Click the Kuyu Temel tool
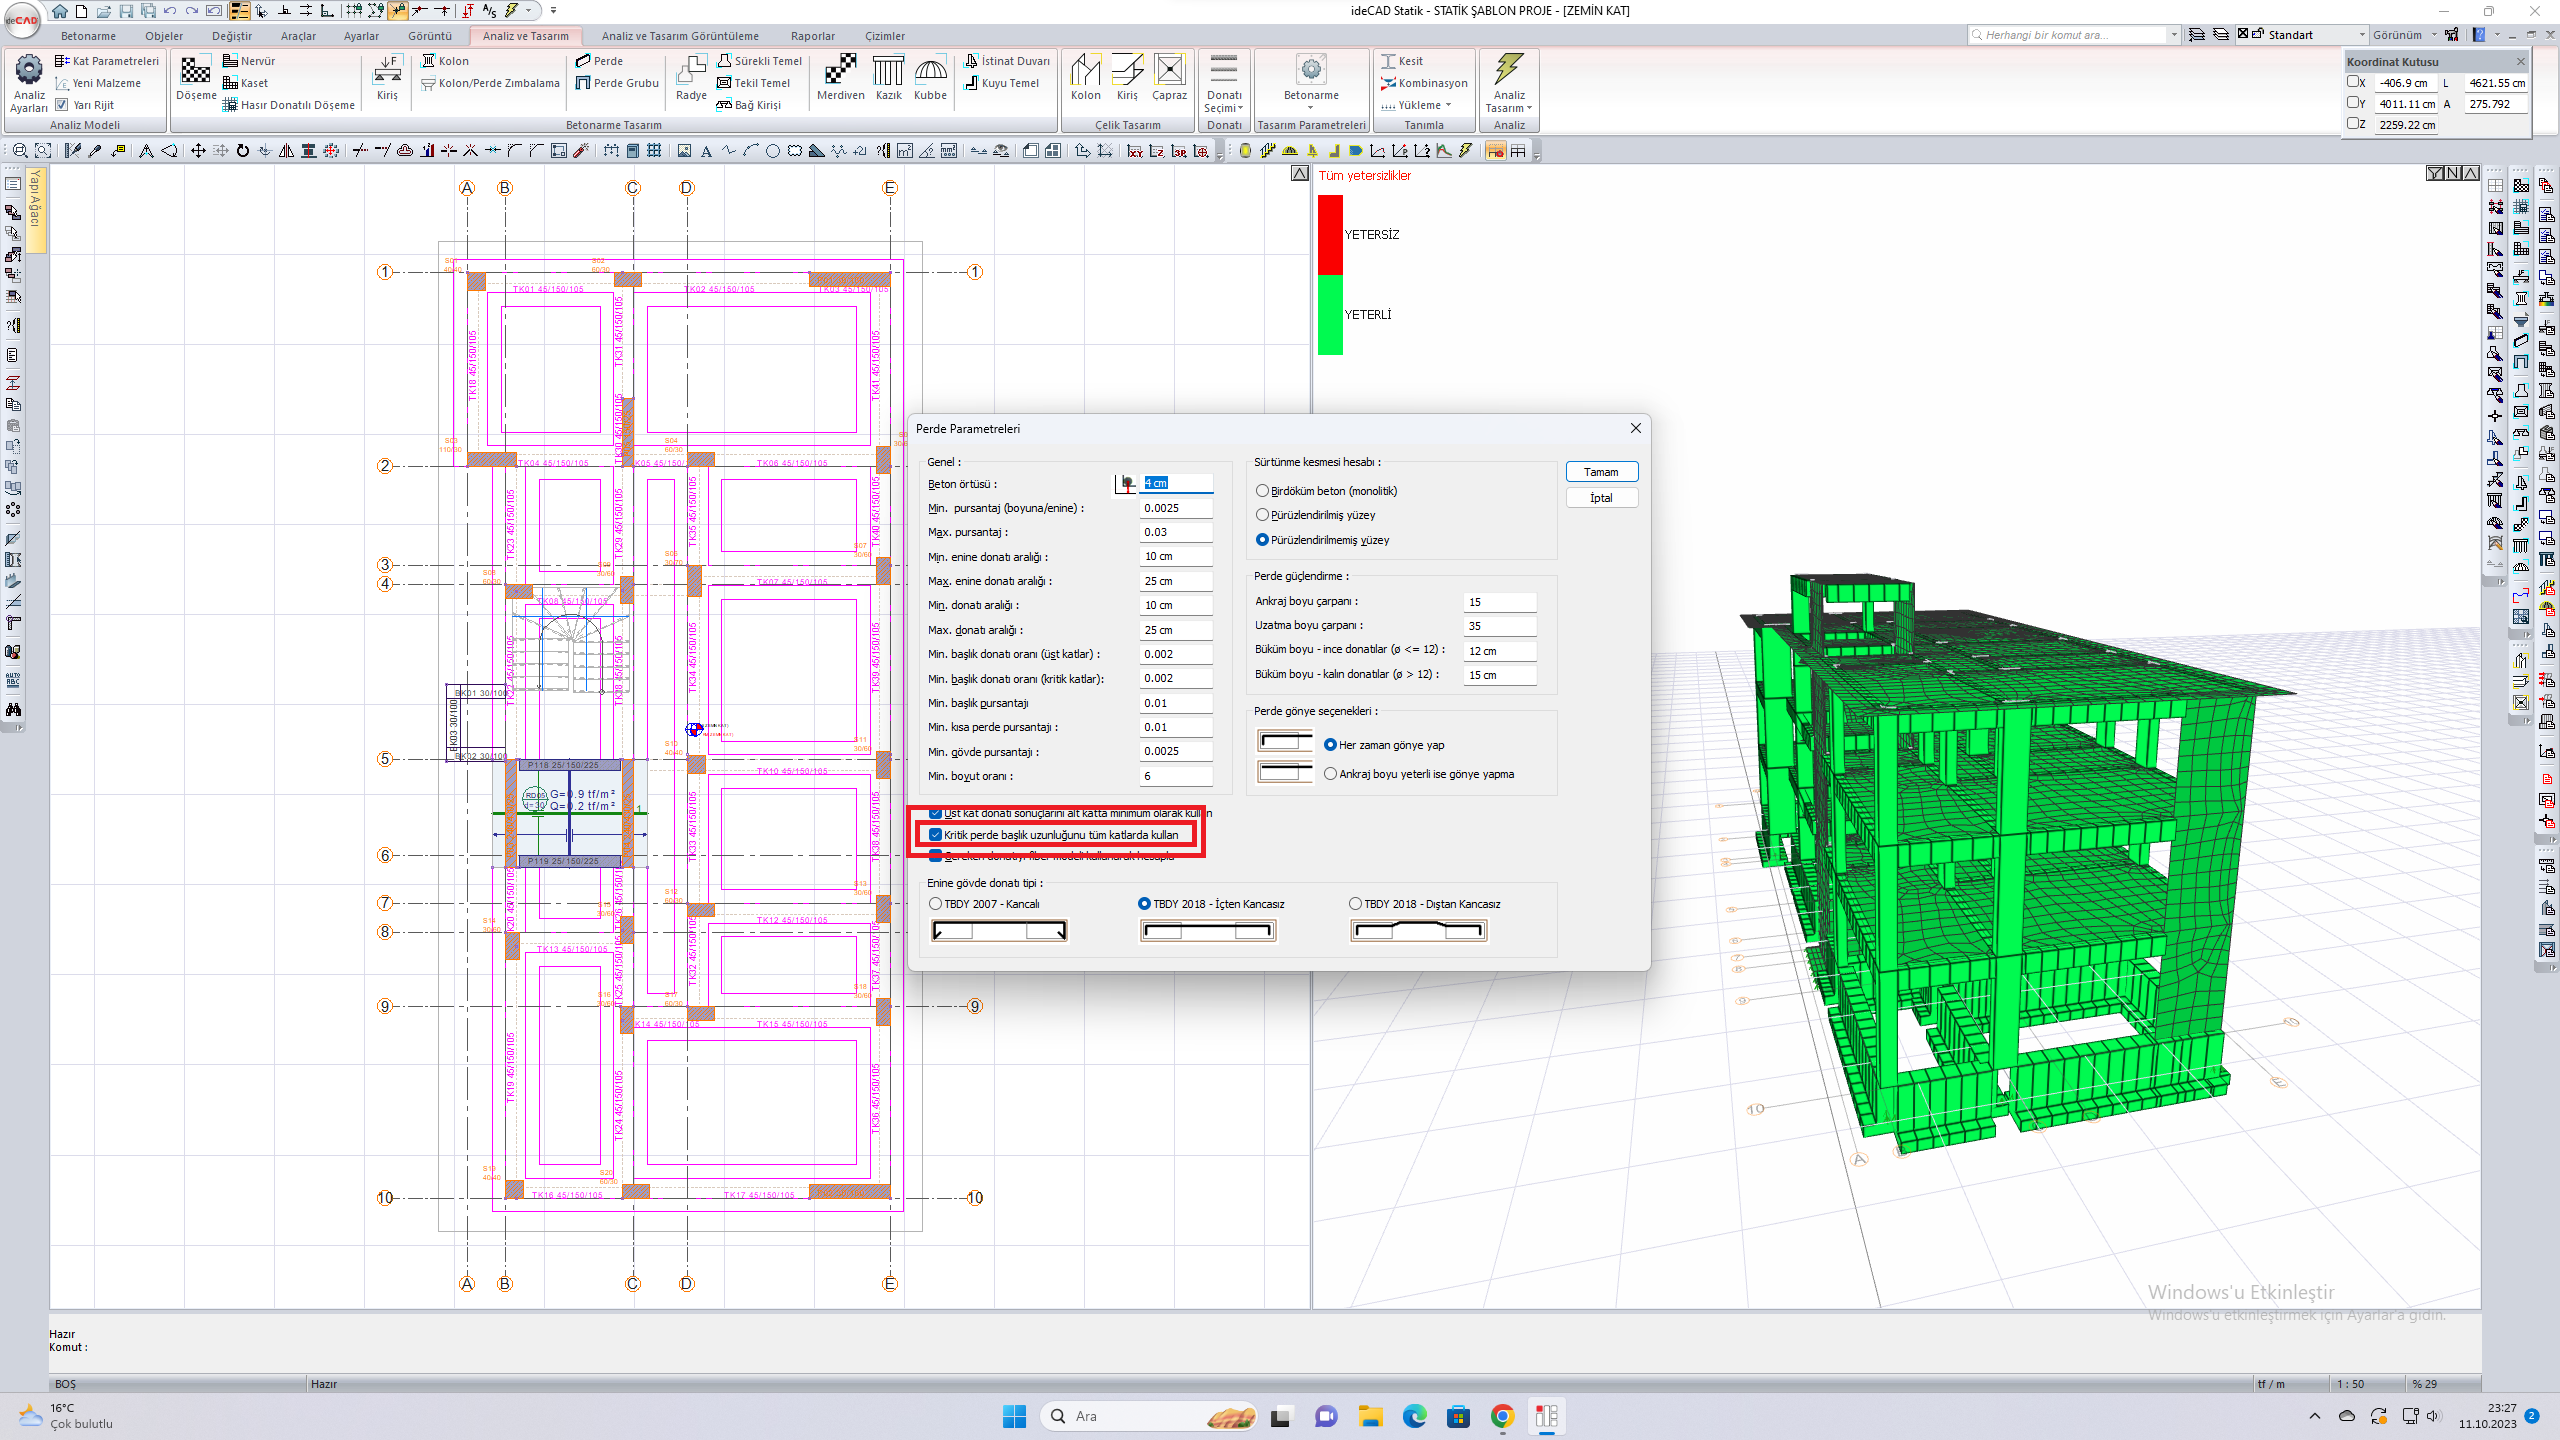 coord(1002,83)
